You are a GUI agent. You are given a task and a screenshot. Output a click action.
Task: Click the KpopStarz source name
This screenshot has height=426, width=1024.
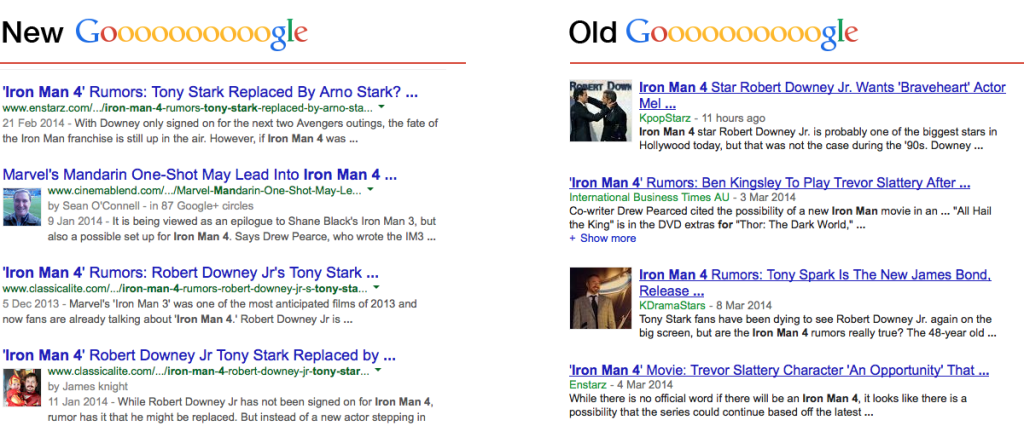coord(664,118)
